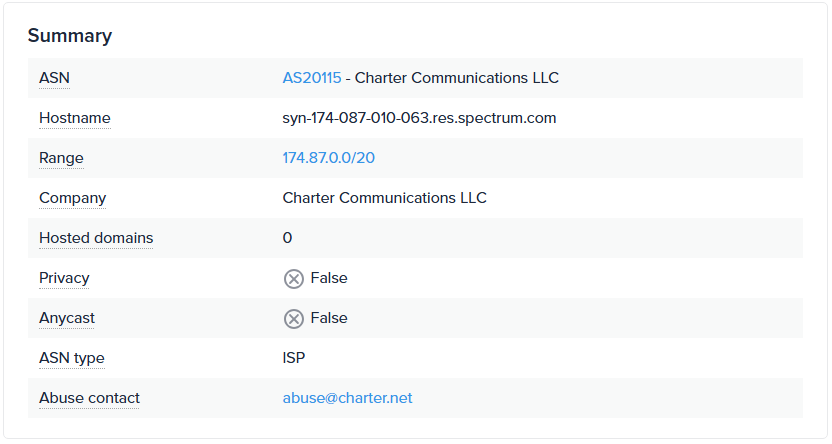This screenshot has width=832, height=444.
Task: Open the 174.87.0.0/20 range link
Action: pyautogui.click(x=329, y=158)
